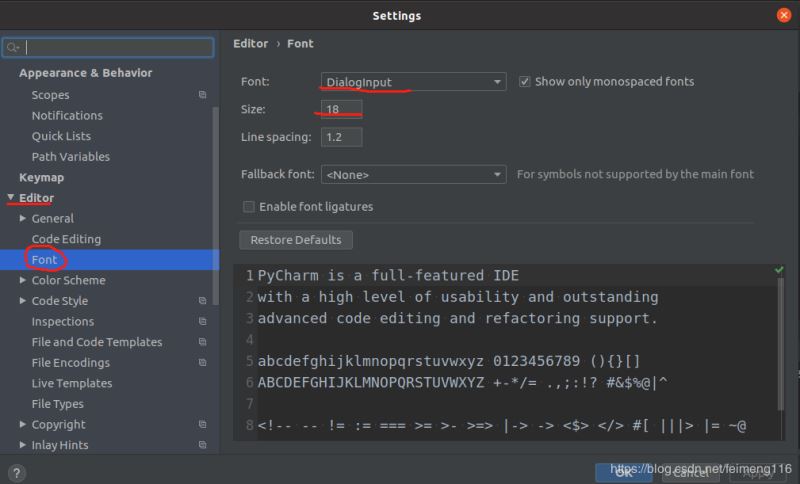
Task: Click the Line spacing input field
Action: pos(341,137)
